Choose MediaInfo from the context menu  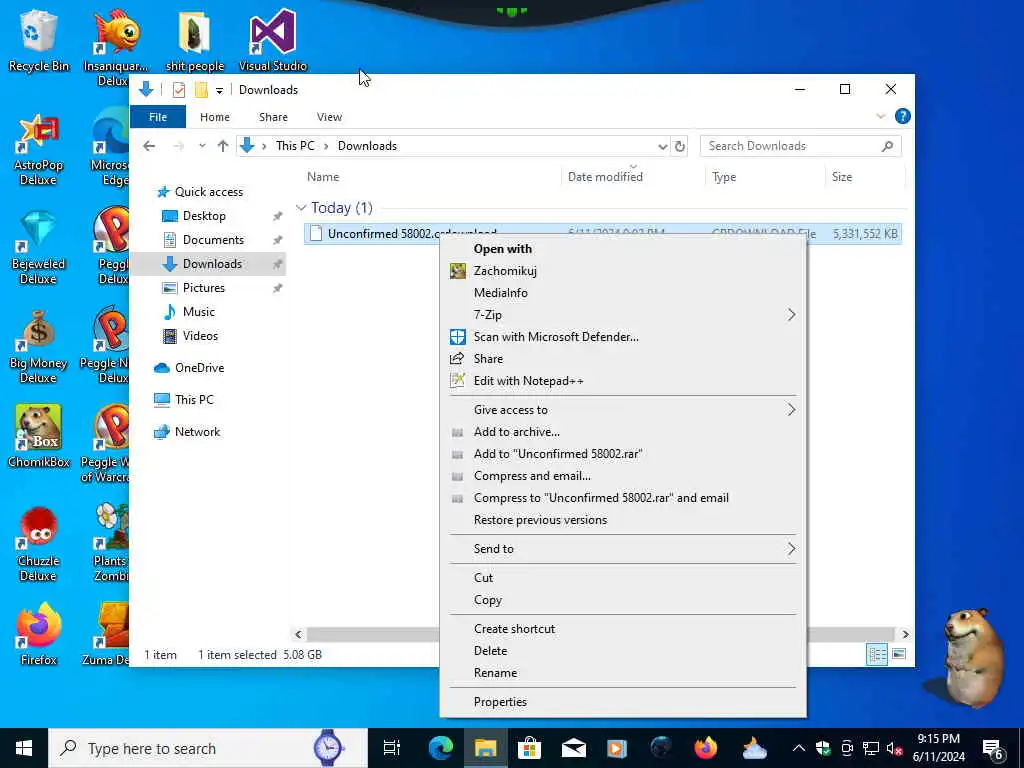pos(622,293)
